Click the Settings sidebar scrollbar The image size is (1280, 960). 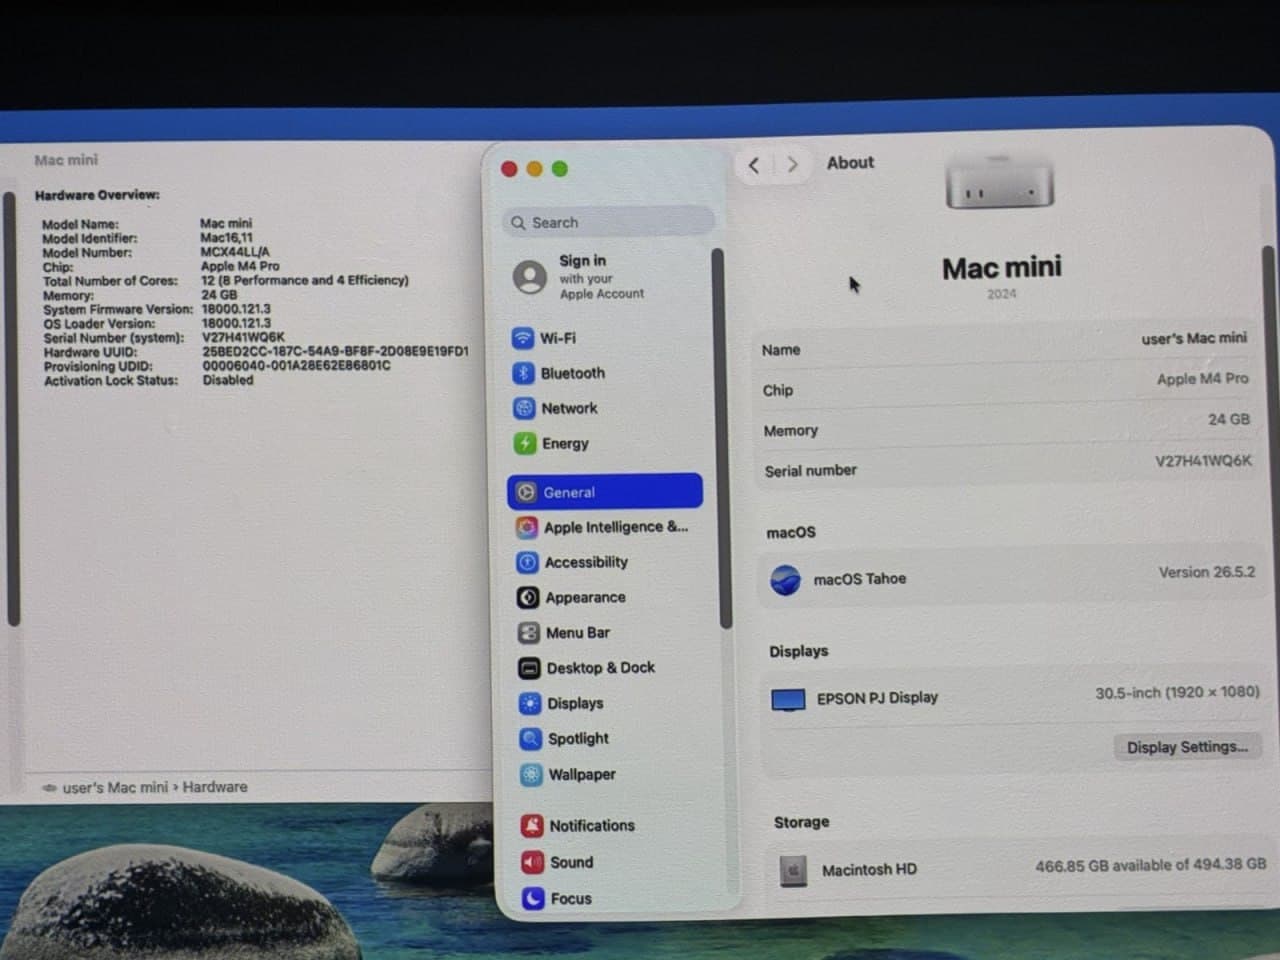click(x=723, y=440)
